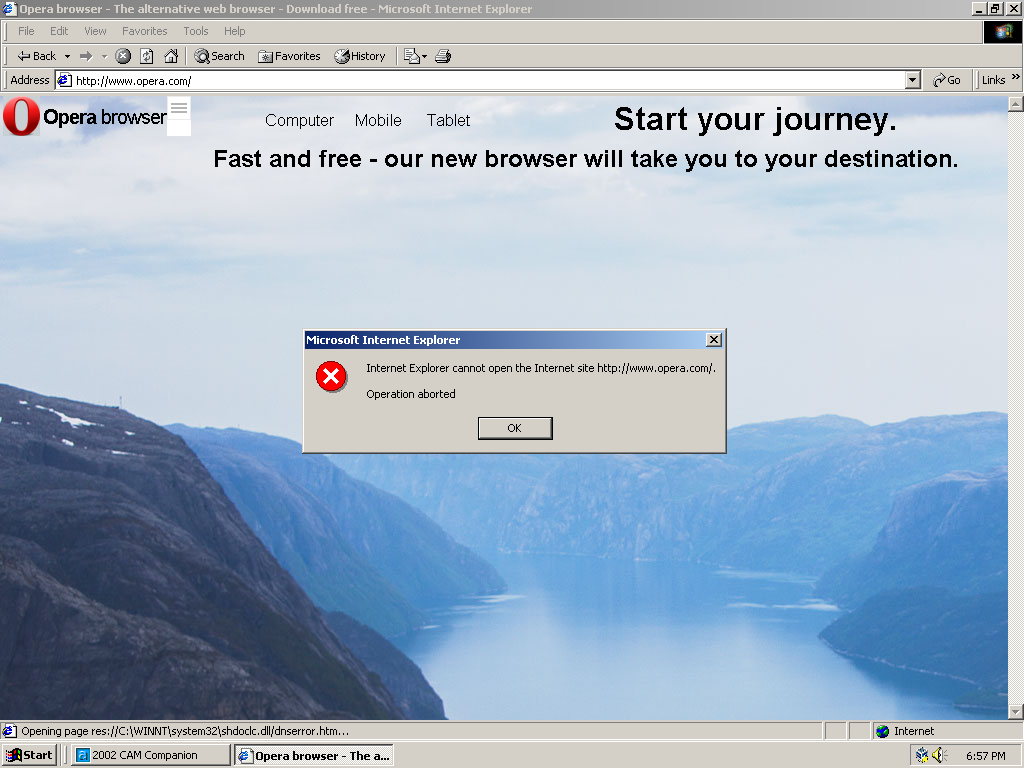Image resolution: width=1024 pixels, height=768 pixels.
Task: Open the History pane from toolbar
Action: [x=360, y=56]
